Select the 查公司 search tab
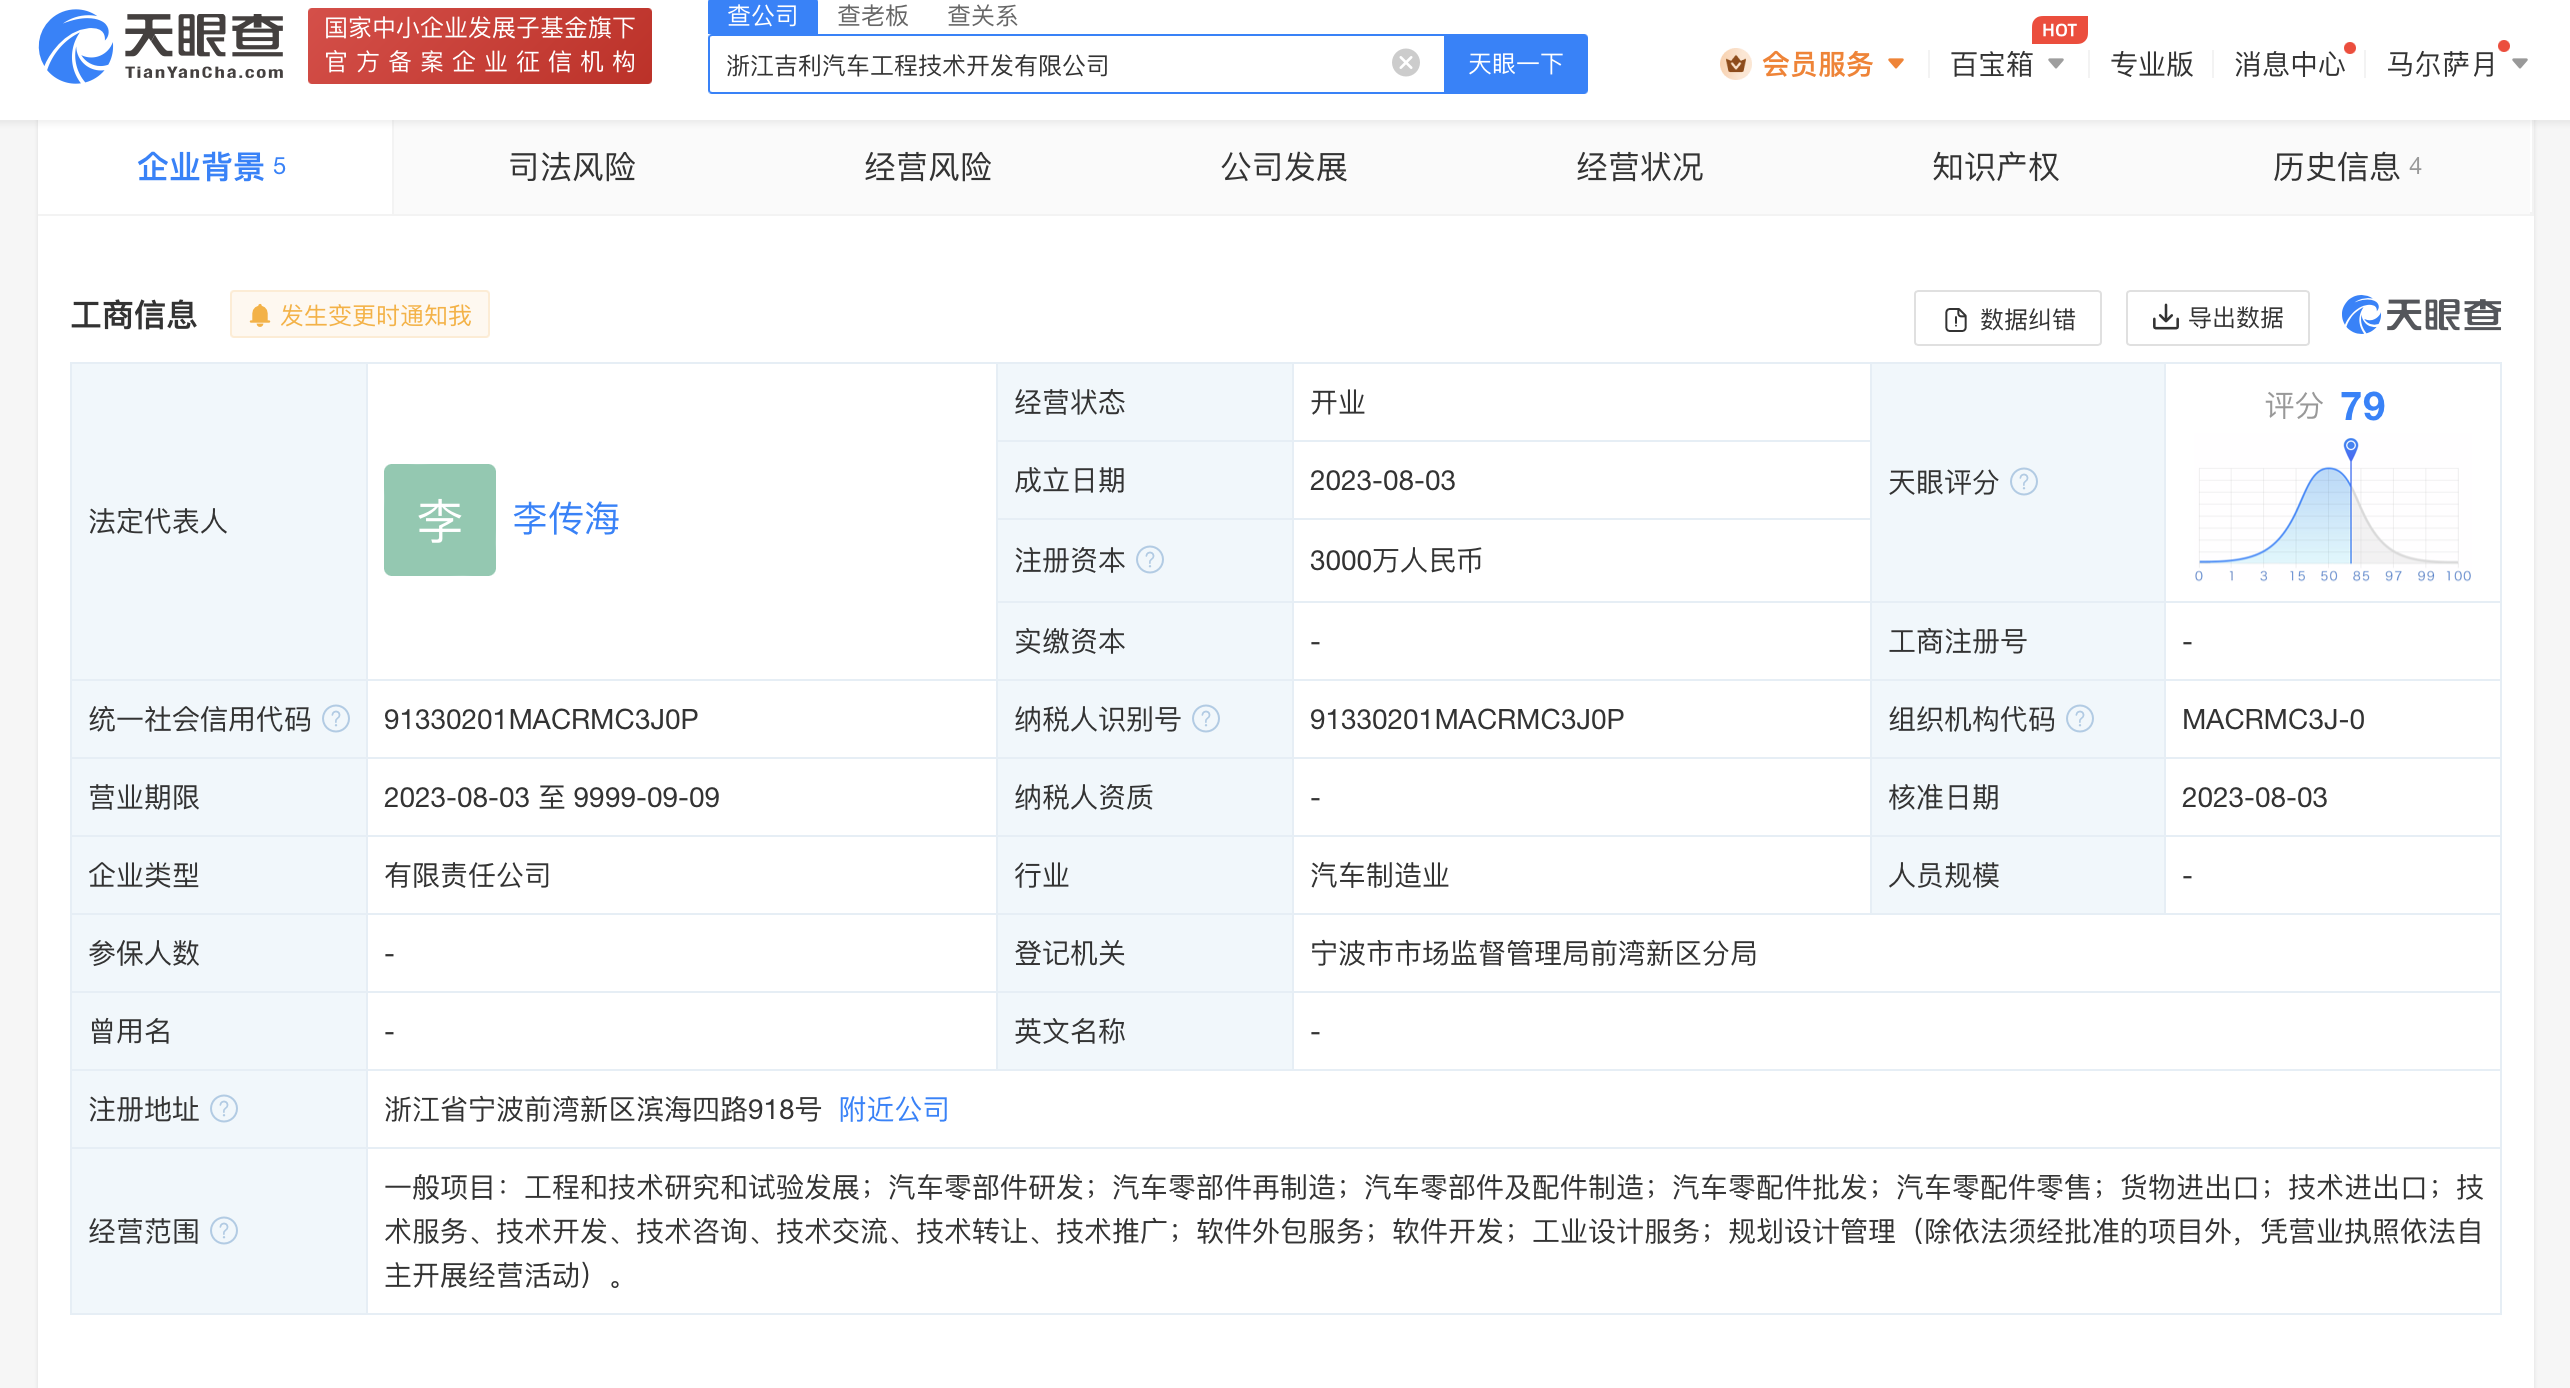The width and height of the screenshot is (2570, 1388). pyautogui.click(x=763, y=16)
